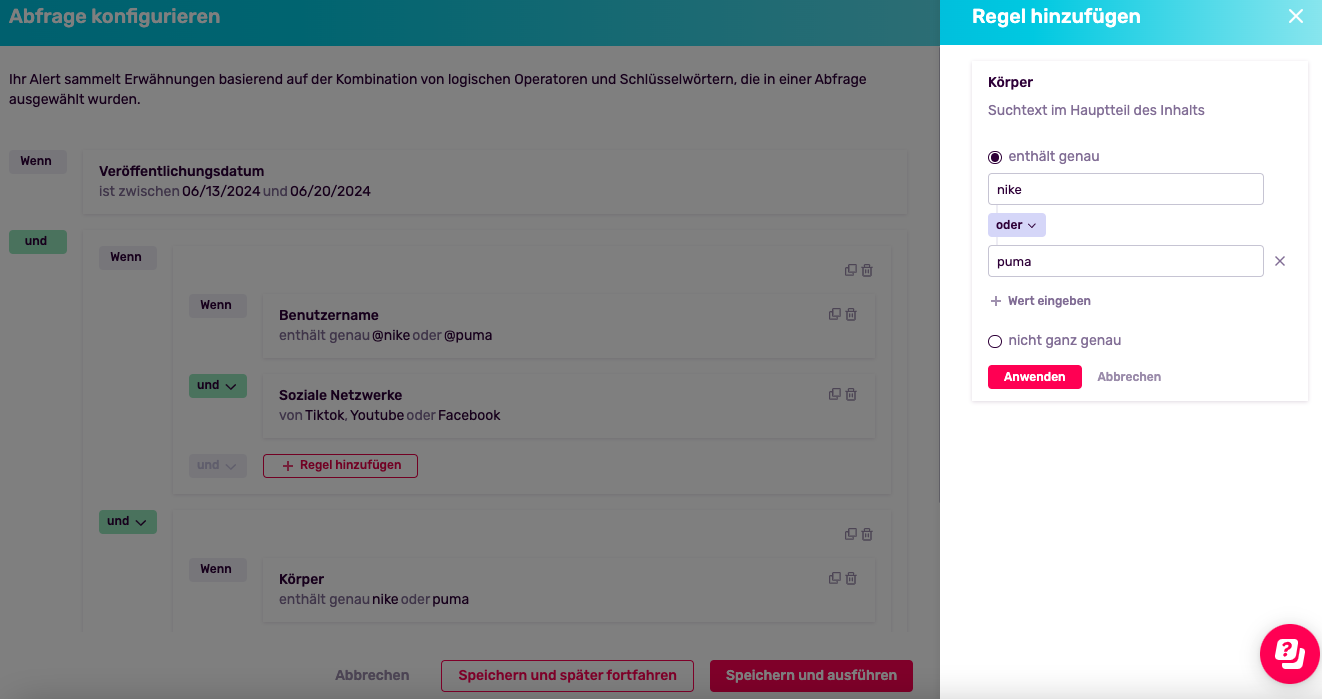
Task: Open und dropdown beside Soziale Netzwerke
Action: point(217,385)
